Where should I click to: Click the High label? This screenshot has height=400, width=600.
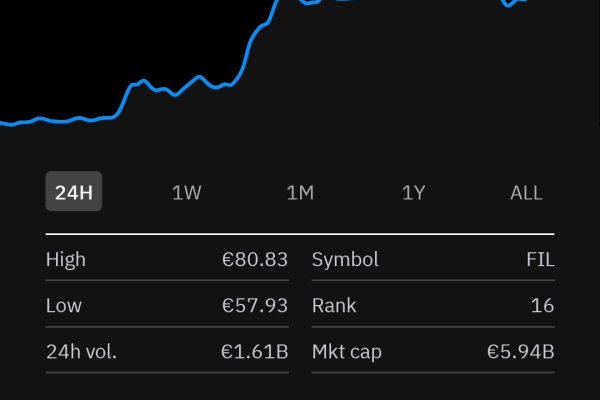click(x=66, y=260)
